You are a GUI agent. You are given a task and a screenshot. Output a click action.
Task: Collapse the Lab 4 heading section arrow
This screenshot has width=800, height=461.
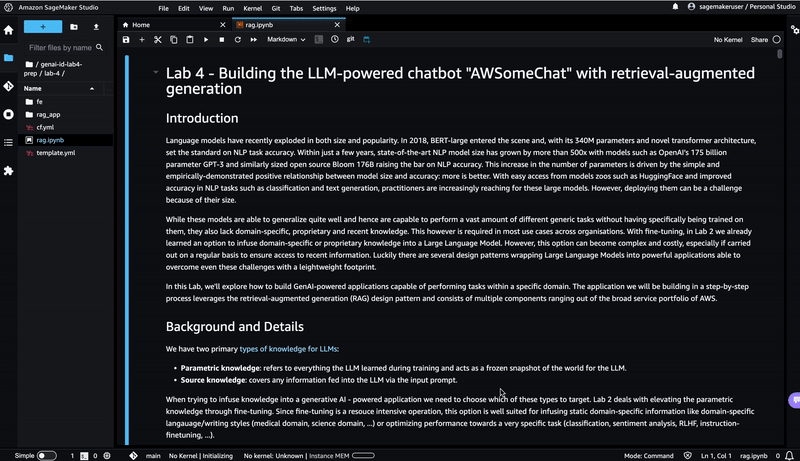pos(156,72)
